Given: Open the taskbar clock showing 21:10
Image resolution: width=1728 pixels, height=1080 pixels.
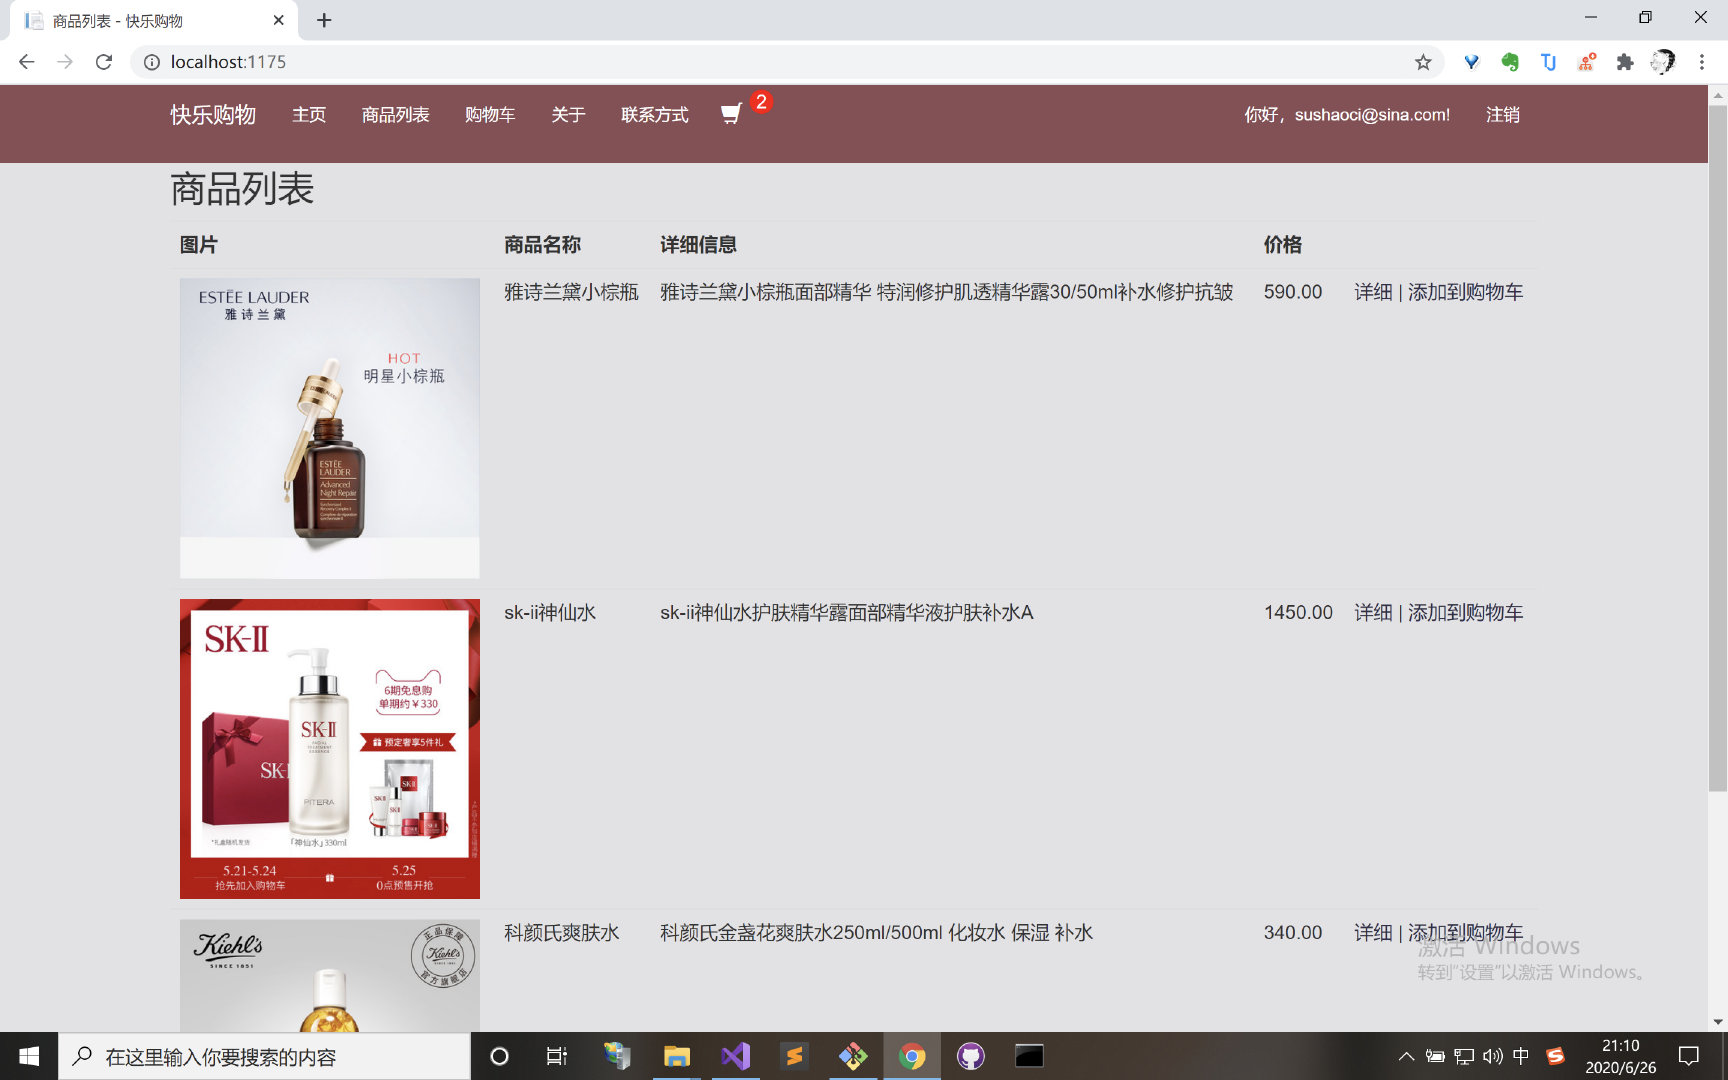Looking at the screenshot, I should 1620,1056.
